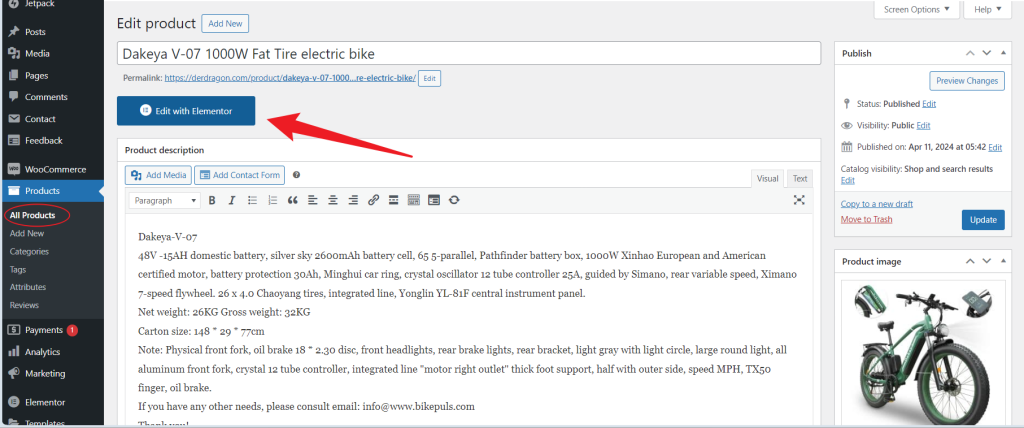The width and height of the screenshot is (1024, 428).
Task: Insert a blockquote in the description
Action: 293,200
